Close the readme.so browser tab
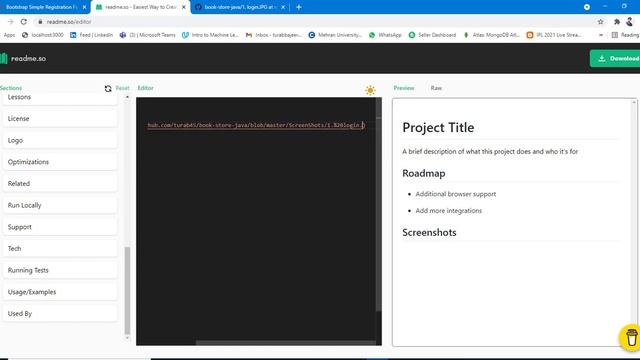The width and height of the screenshot is (640, 360). point(184,7)
